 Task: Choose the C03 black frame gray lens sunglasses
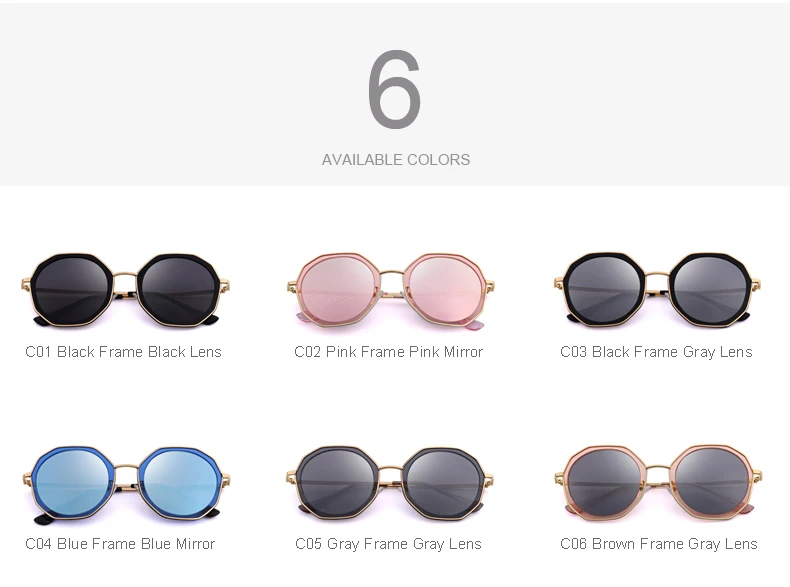pos(657,289)
